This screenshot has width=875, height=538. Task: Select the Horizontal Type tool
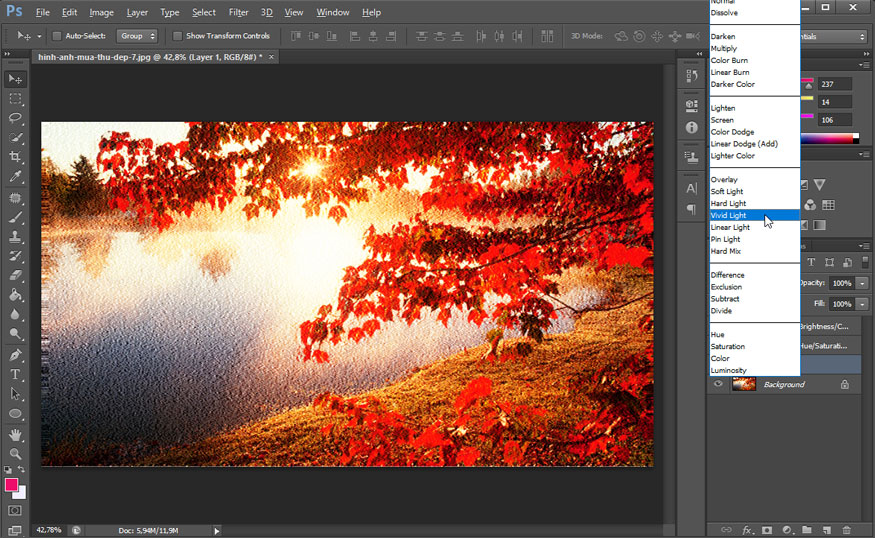15,374
